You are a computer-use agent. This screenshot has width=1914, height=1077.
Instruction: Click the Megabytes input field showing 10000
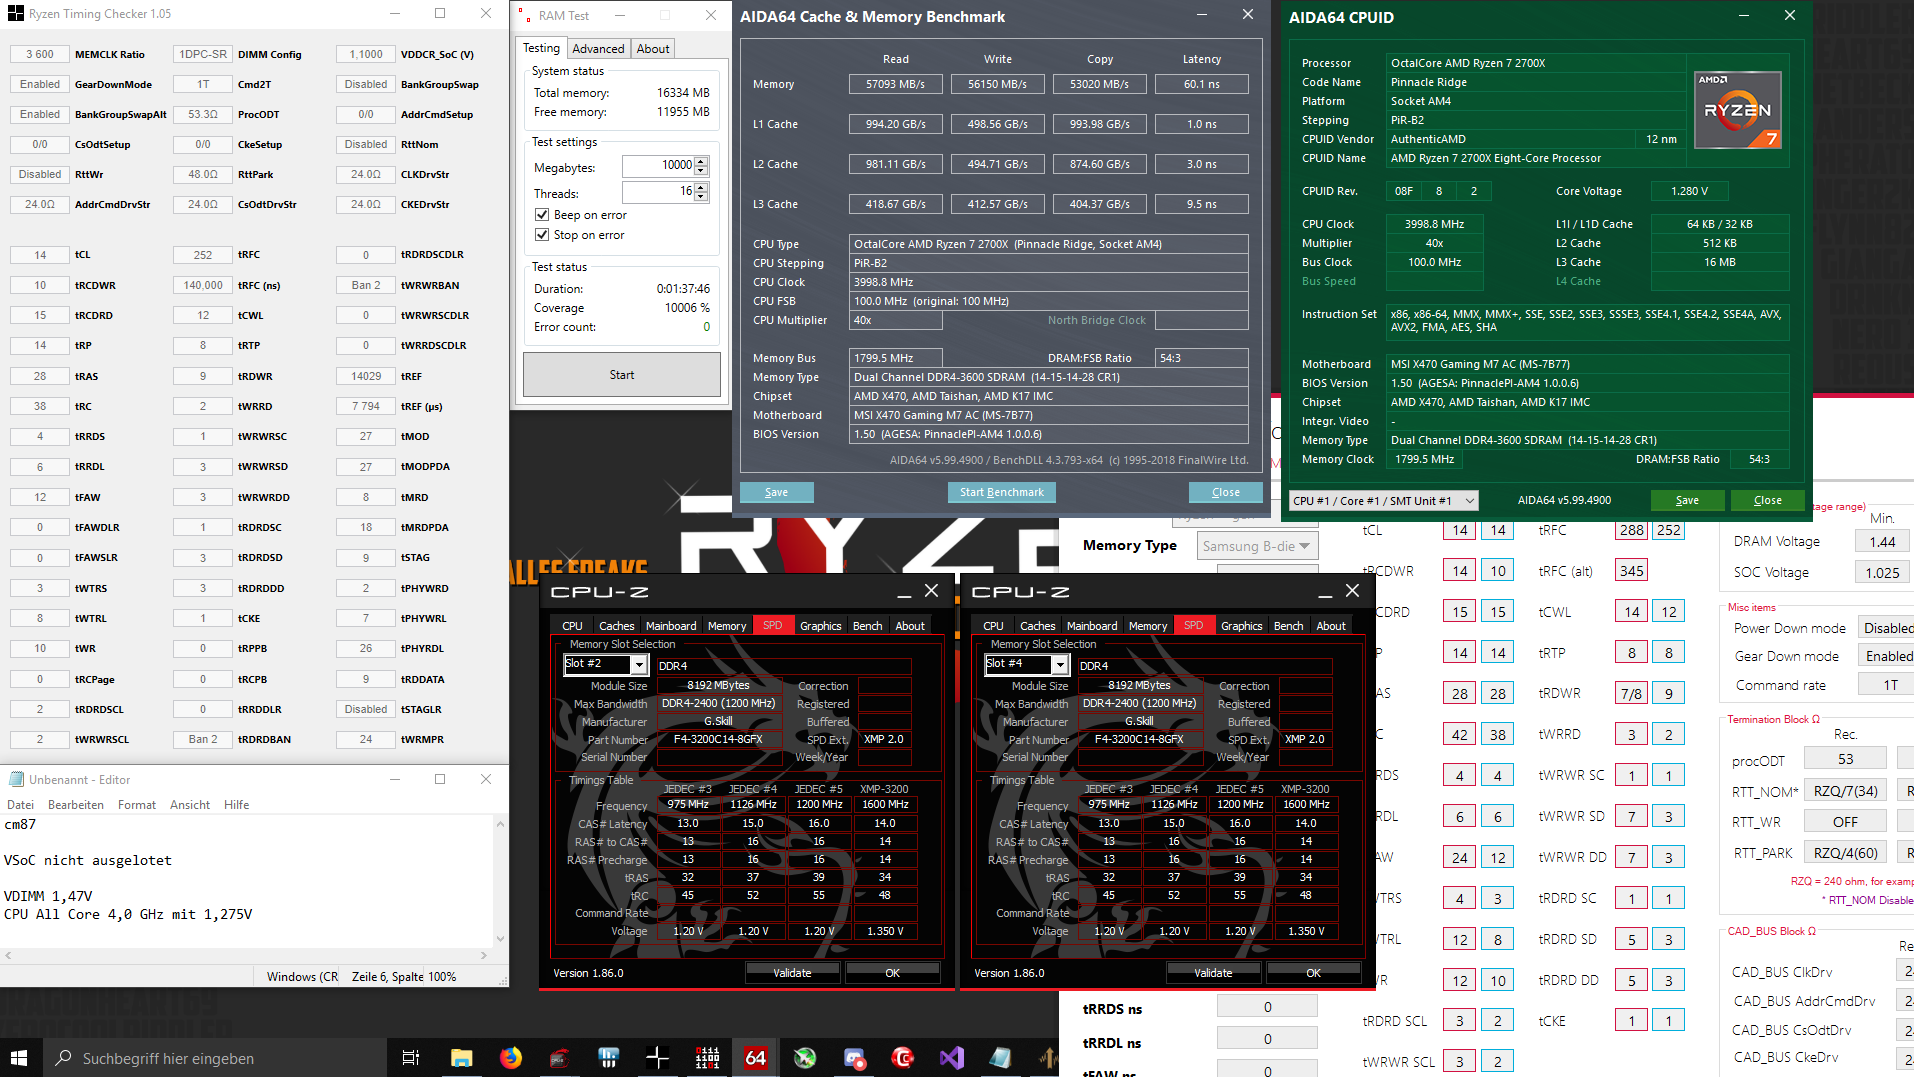658,165
